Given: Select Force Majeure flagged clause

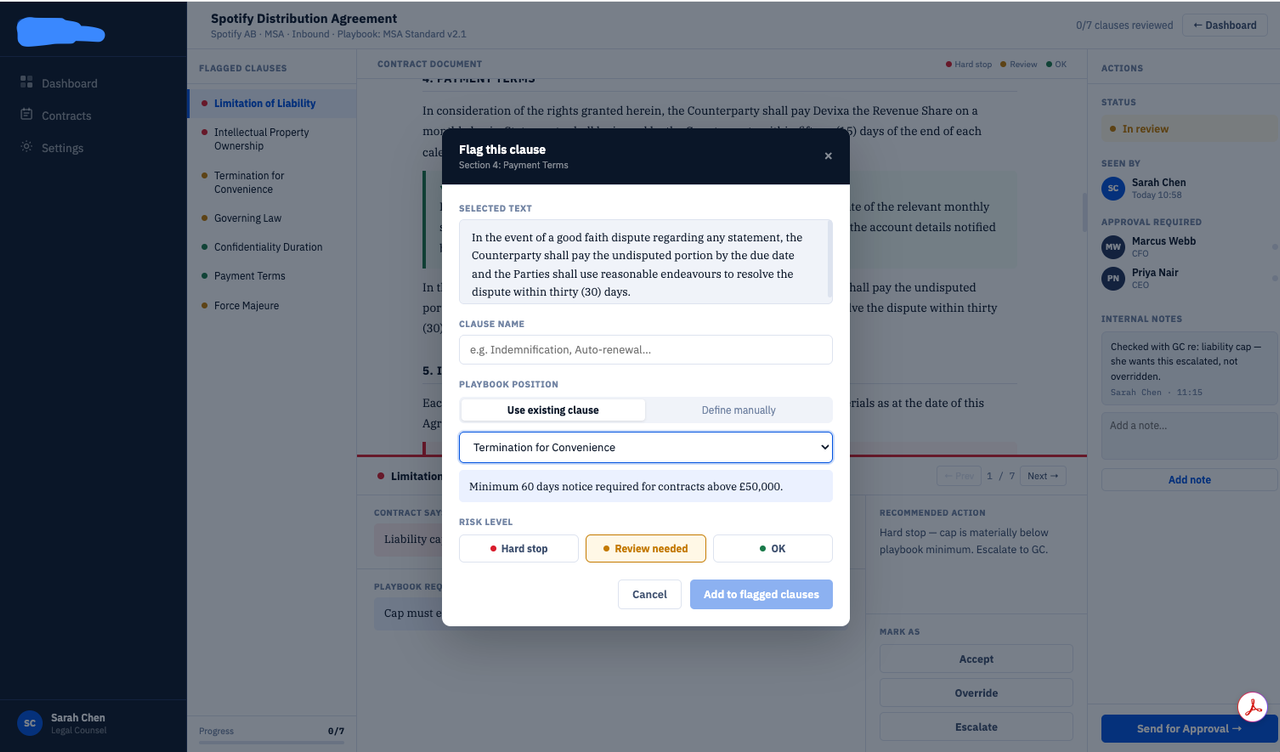Looking at the screenshot, I should (271, 306).
